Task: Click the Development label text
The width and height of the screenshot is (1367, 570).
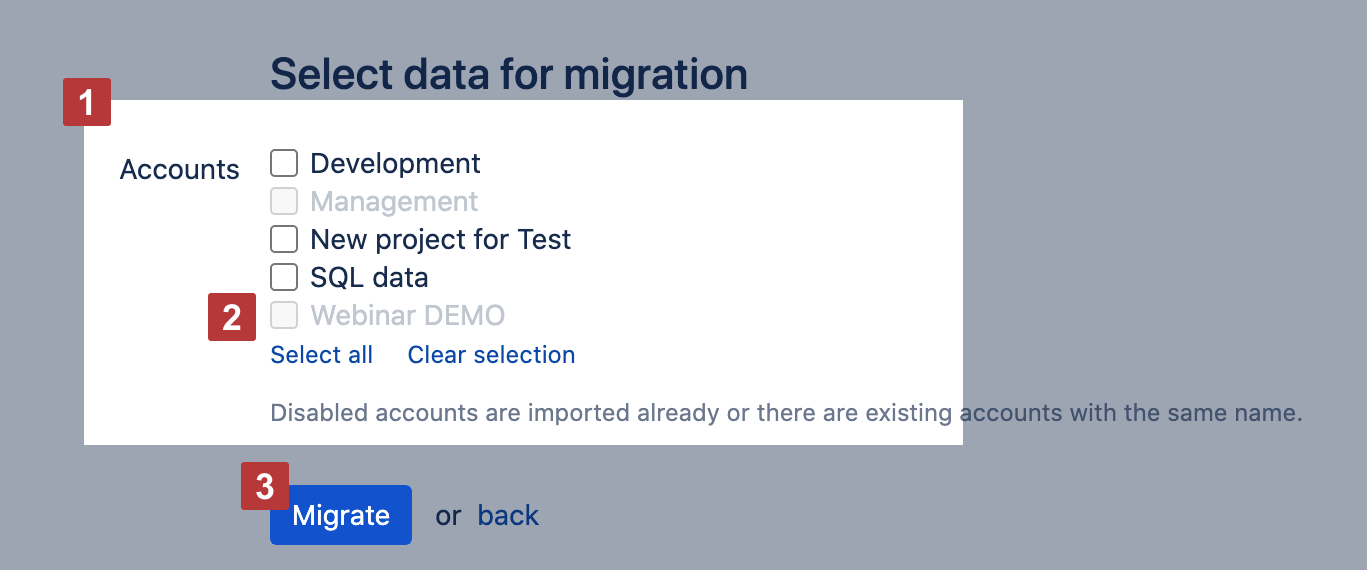Action: tap(395, 163)
